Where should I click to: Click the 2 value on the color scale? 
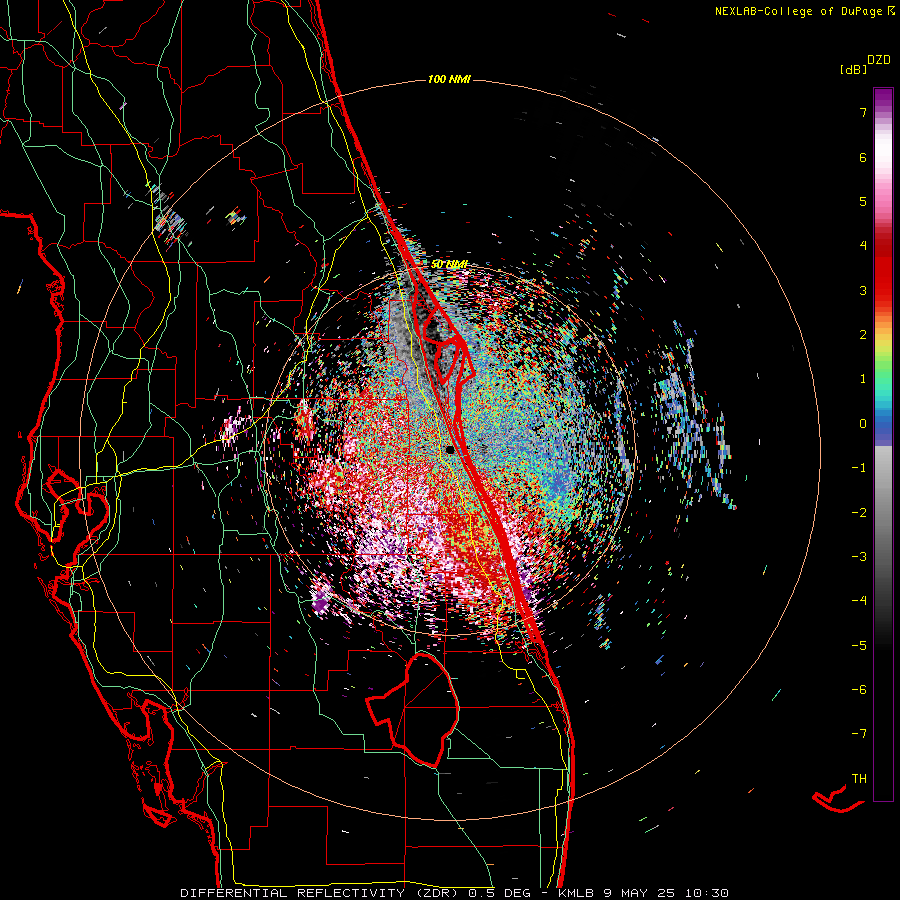pos(863,335)
